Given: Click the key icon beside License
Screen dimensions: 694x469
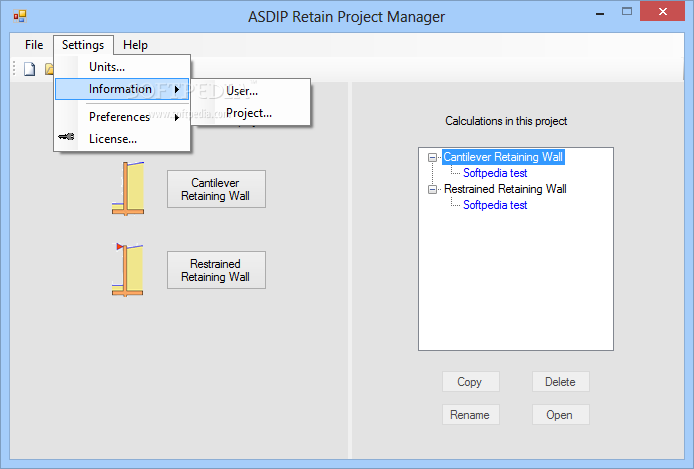Looking at the screenshot, I should point(66,137).
